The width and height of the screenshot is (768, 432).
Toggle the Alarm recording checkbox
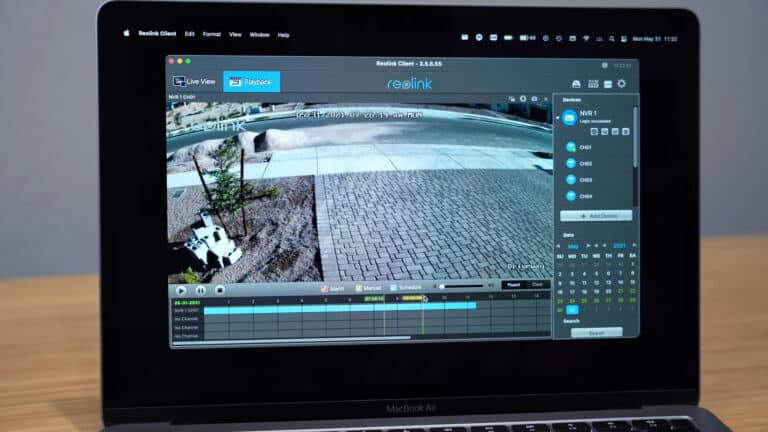click(x=324, y=287)
